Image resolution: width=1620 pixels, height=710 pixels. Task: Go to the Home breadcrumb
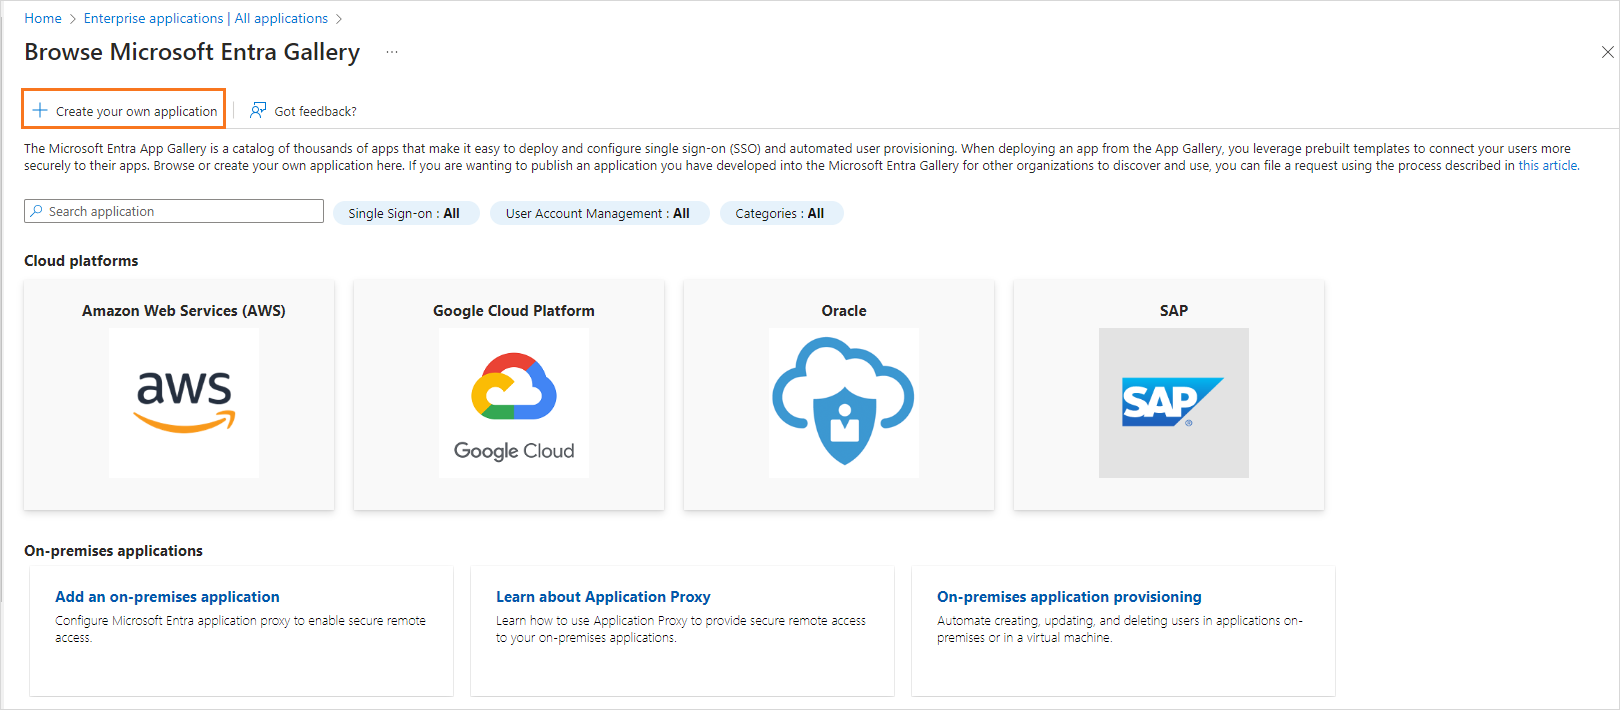(x=43, y=18)
